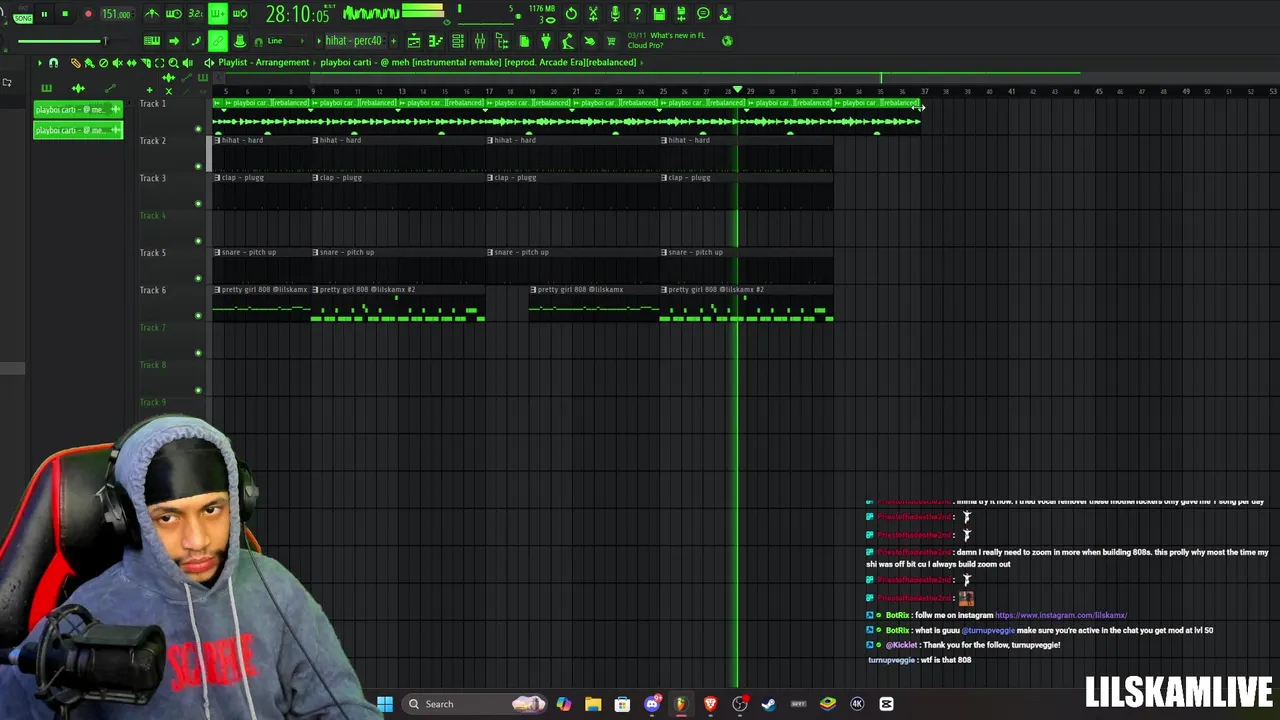Select the pencil Draw tool
Image resolution: width=1280 pixels, height=720 pixels.
75,63
